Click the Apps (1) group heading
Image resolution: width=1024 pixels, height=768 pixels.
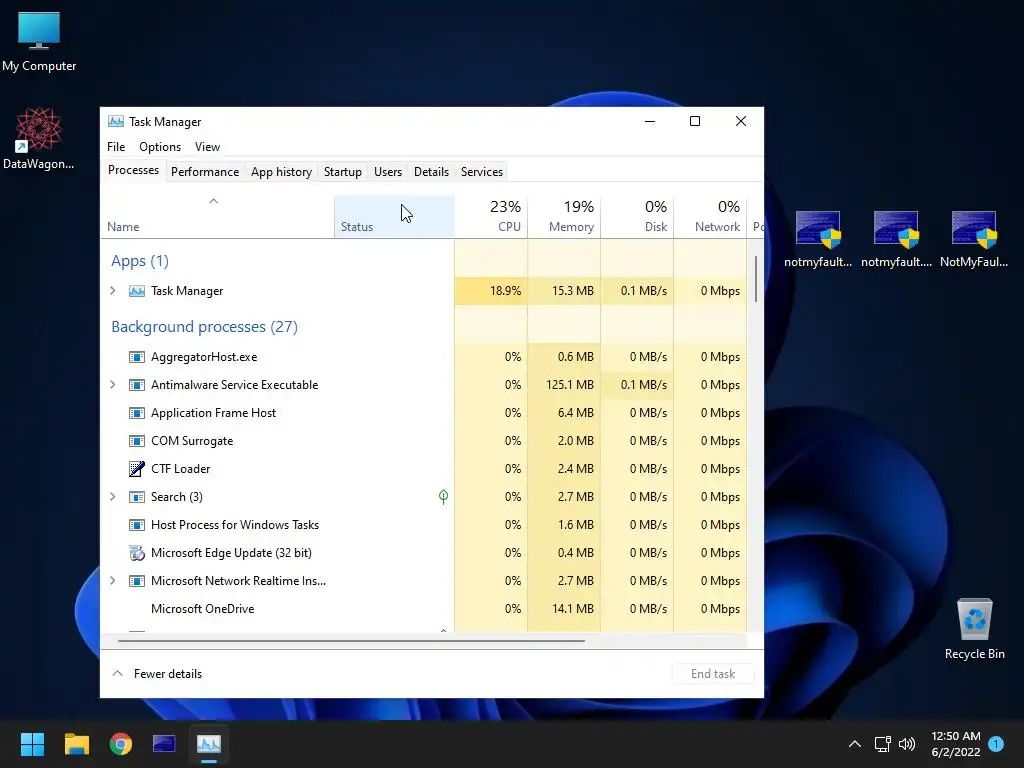(x=140, y=261)
